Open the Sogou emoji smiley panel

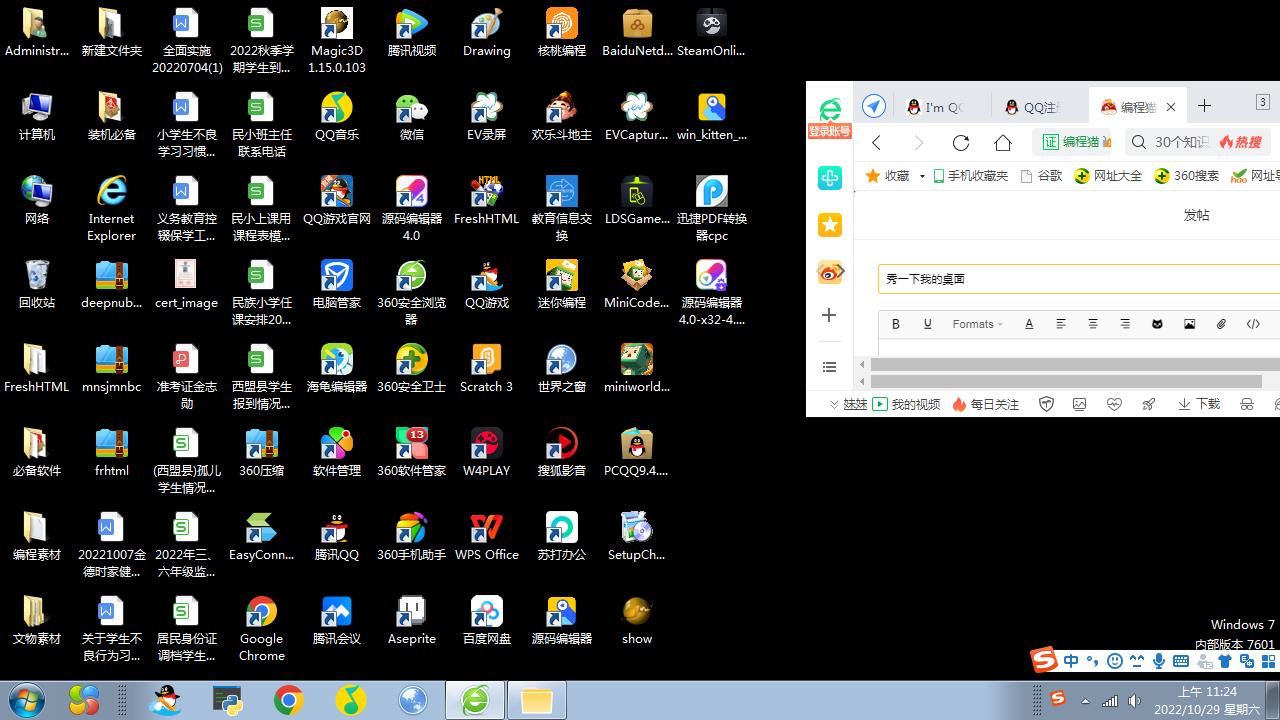pyautogui.click(x=1115, y=661)
